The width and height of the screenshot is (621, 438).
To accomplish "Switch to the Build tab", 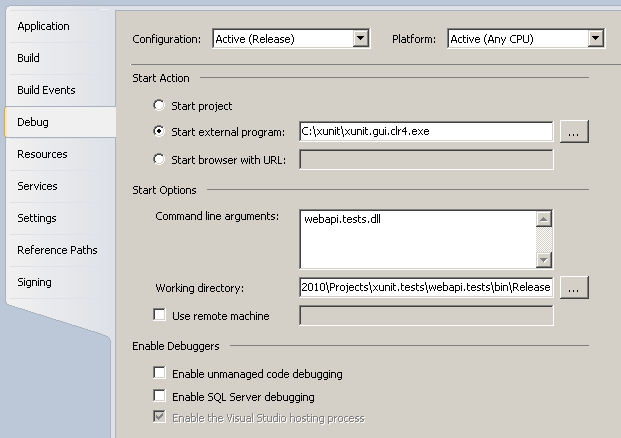I will (x=60, y=58).
